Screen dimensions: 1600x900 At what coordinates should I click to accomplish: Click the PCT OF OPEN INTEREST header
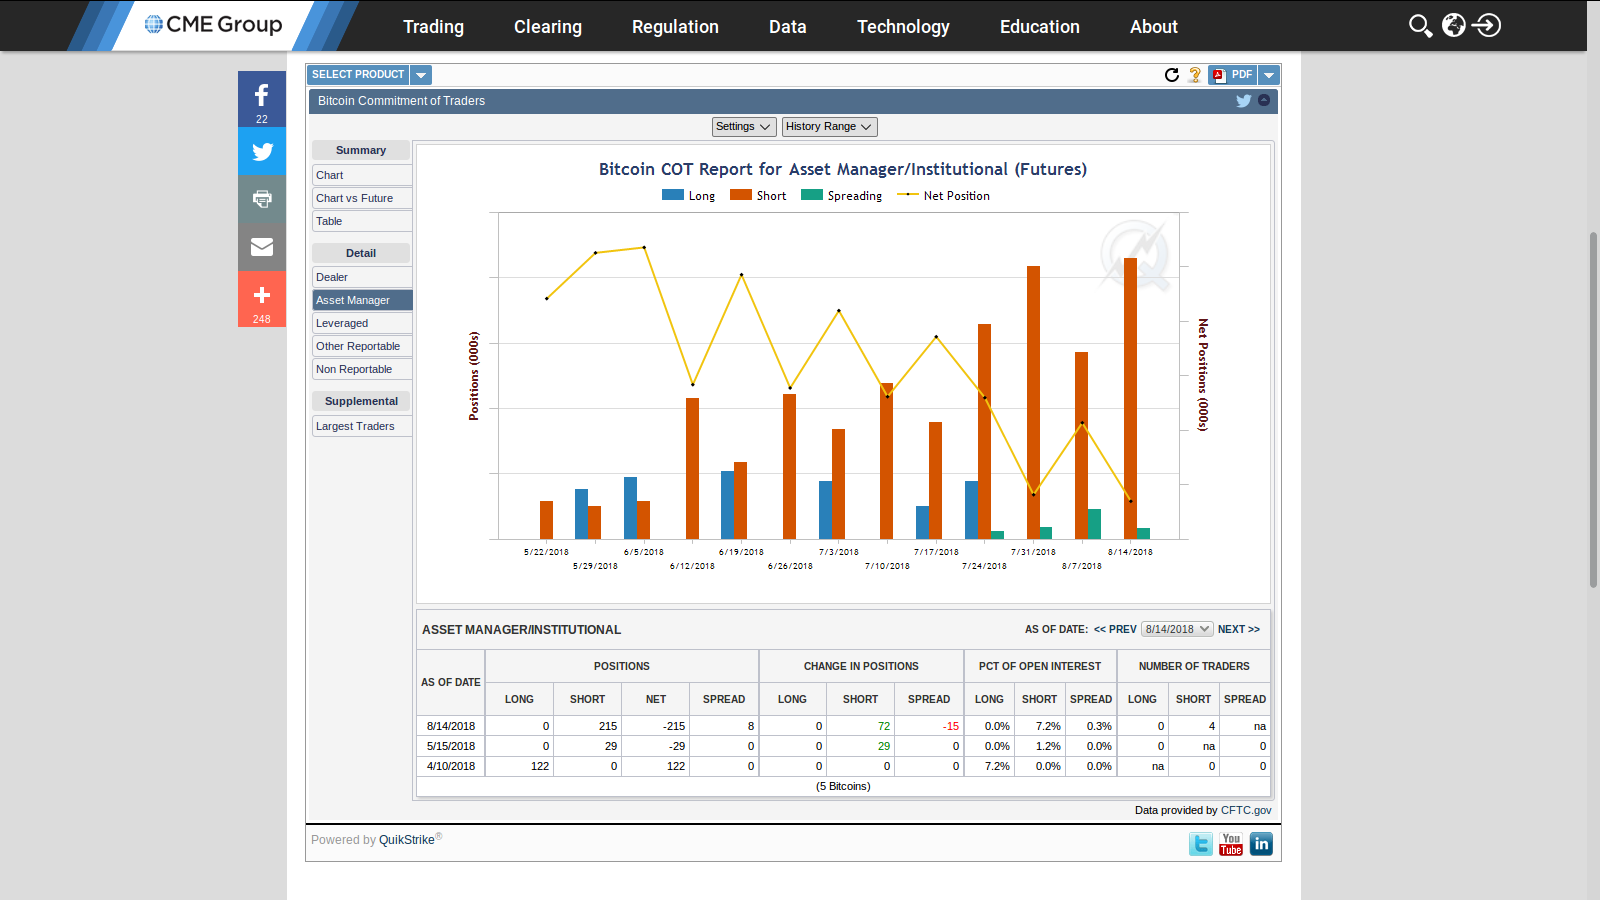coord(1040,666)
